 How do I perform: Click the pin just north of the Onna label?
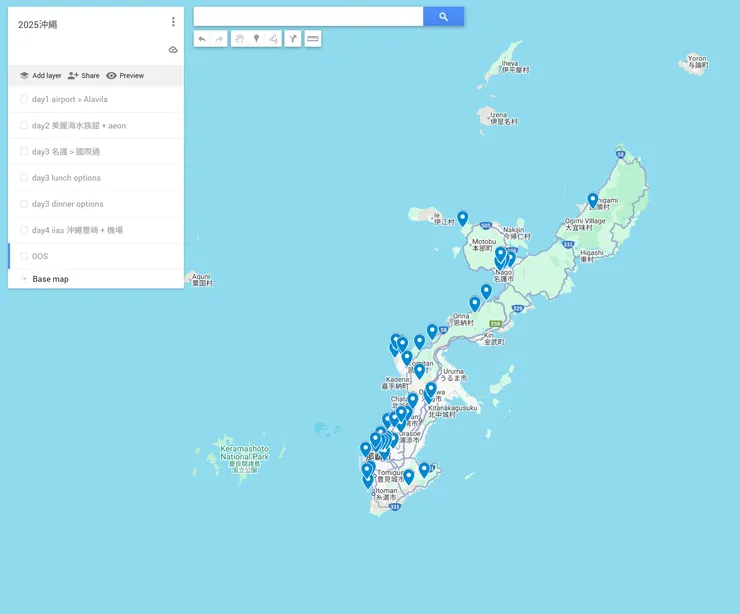(475, 303)
